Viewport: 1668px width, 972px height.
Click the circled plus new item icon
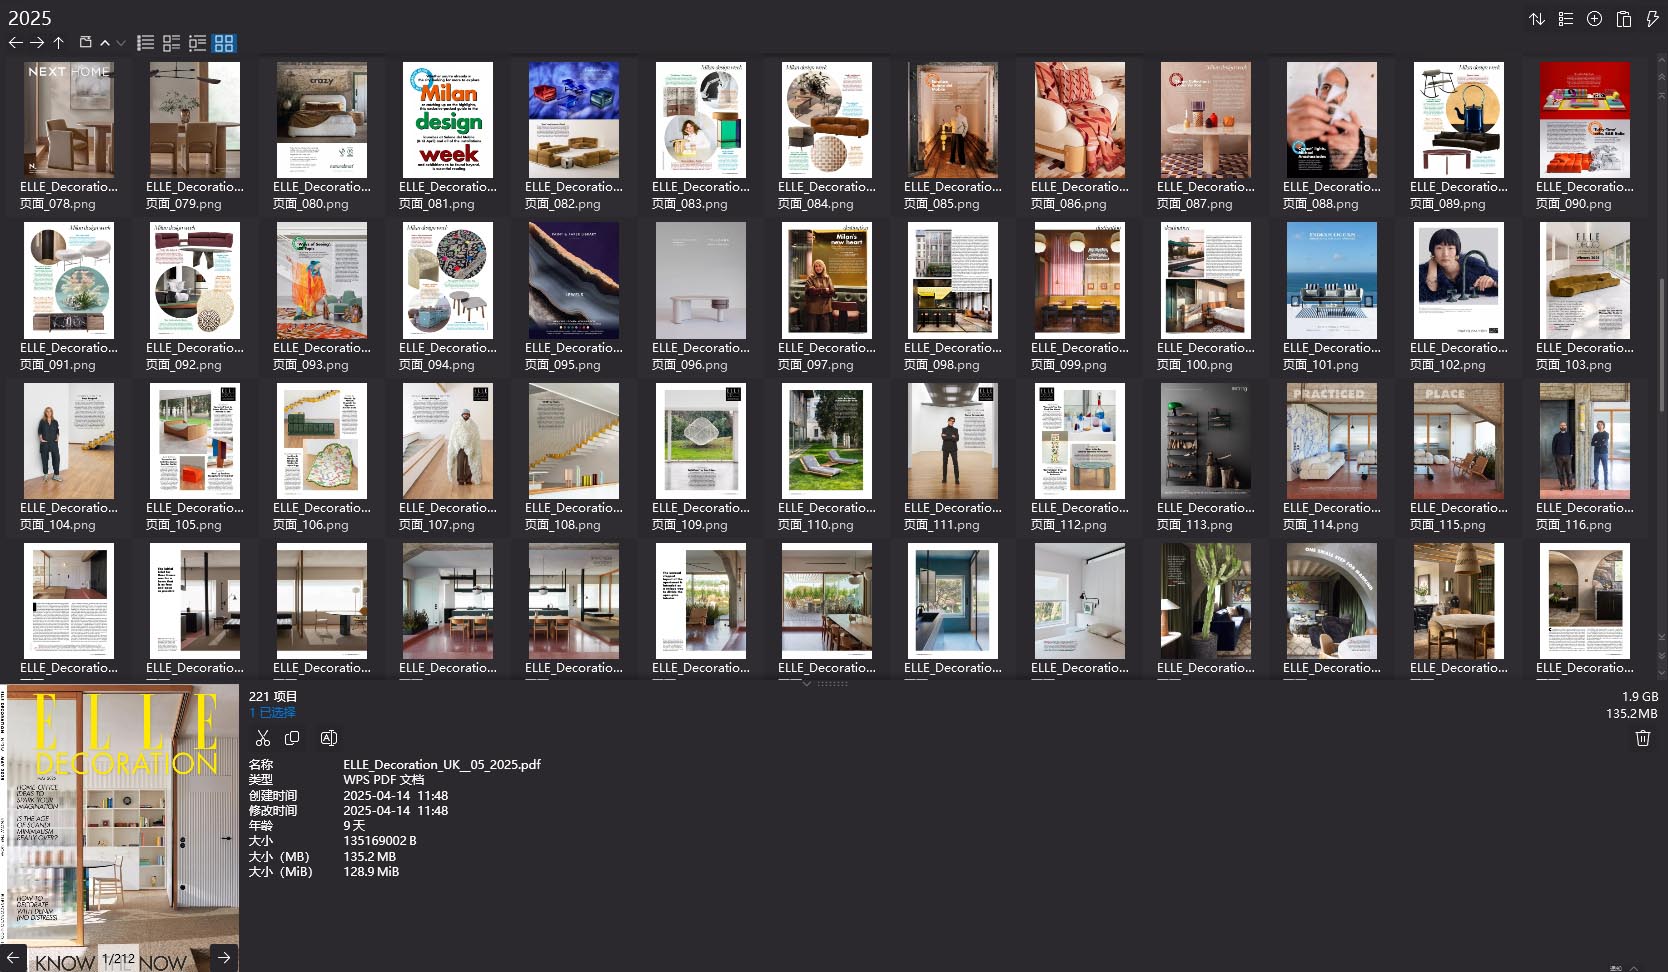point(1595,19)
